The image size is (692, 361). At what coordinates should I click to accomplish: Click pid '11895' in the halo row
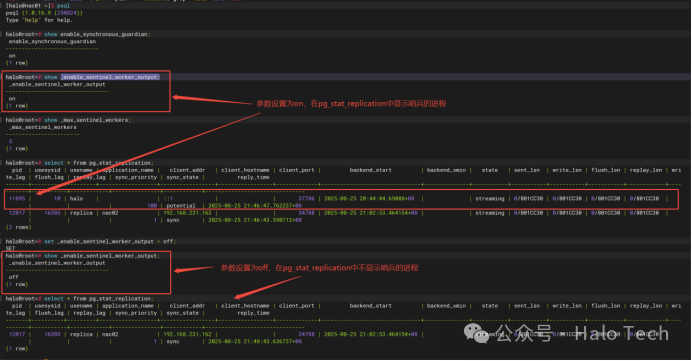17,199
